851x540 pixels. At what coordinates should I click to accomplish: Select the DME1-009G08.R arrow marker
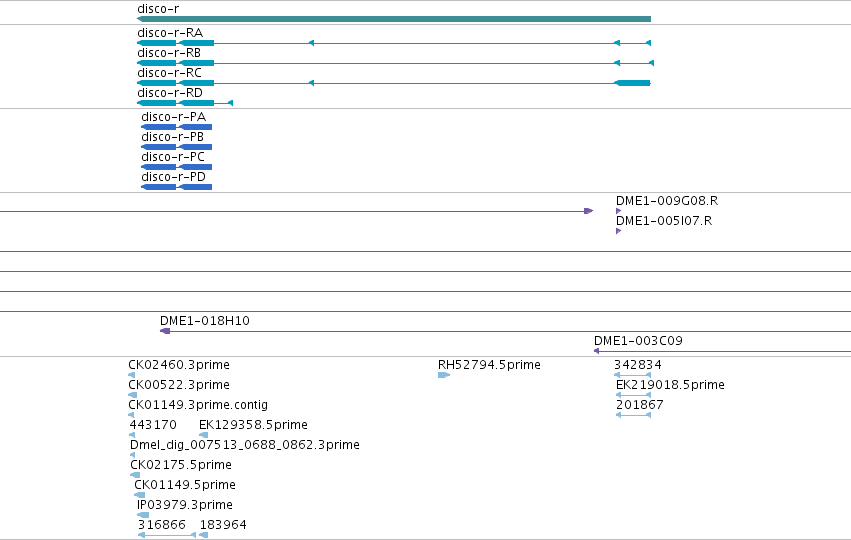[619, 211]
